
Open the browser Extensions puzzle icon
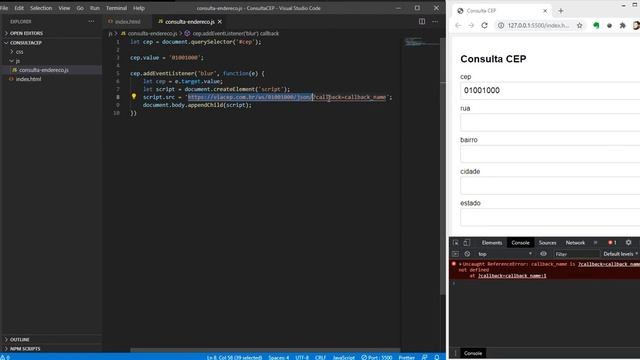(x=622, y=25)
